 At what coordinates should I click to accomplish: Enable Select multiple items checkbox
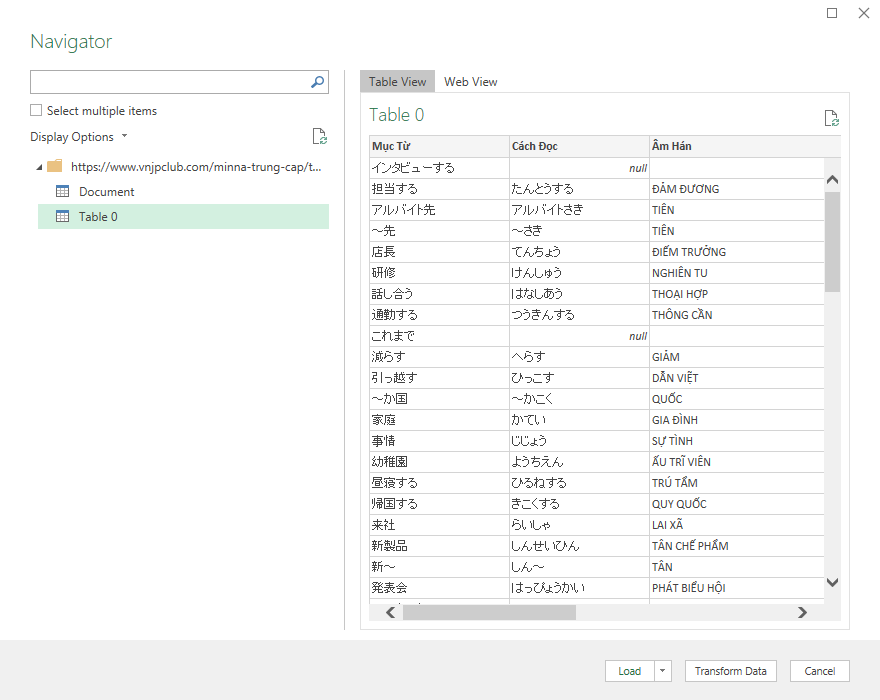36,111
